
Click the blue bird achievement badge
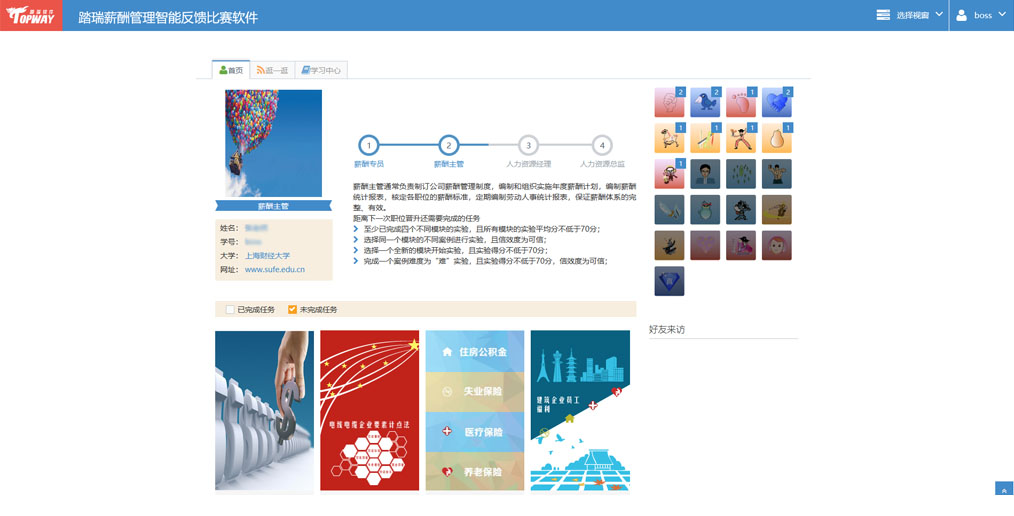tap(705, 103)
